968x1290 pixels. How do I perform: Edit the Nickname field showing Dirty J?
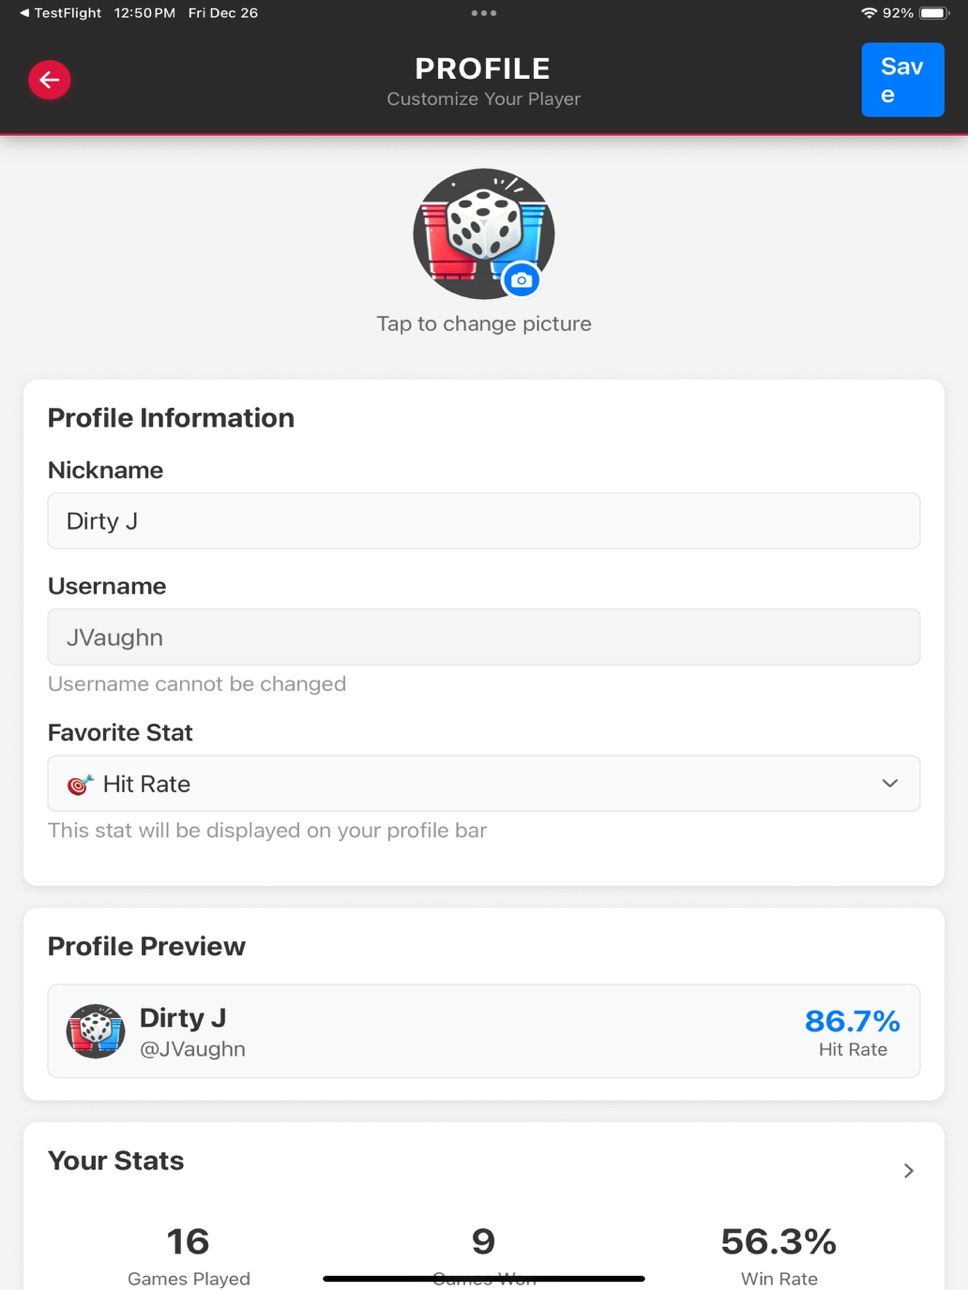pyautogui.click(x=484, y=520)
